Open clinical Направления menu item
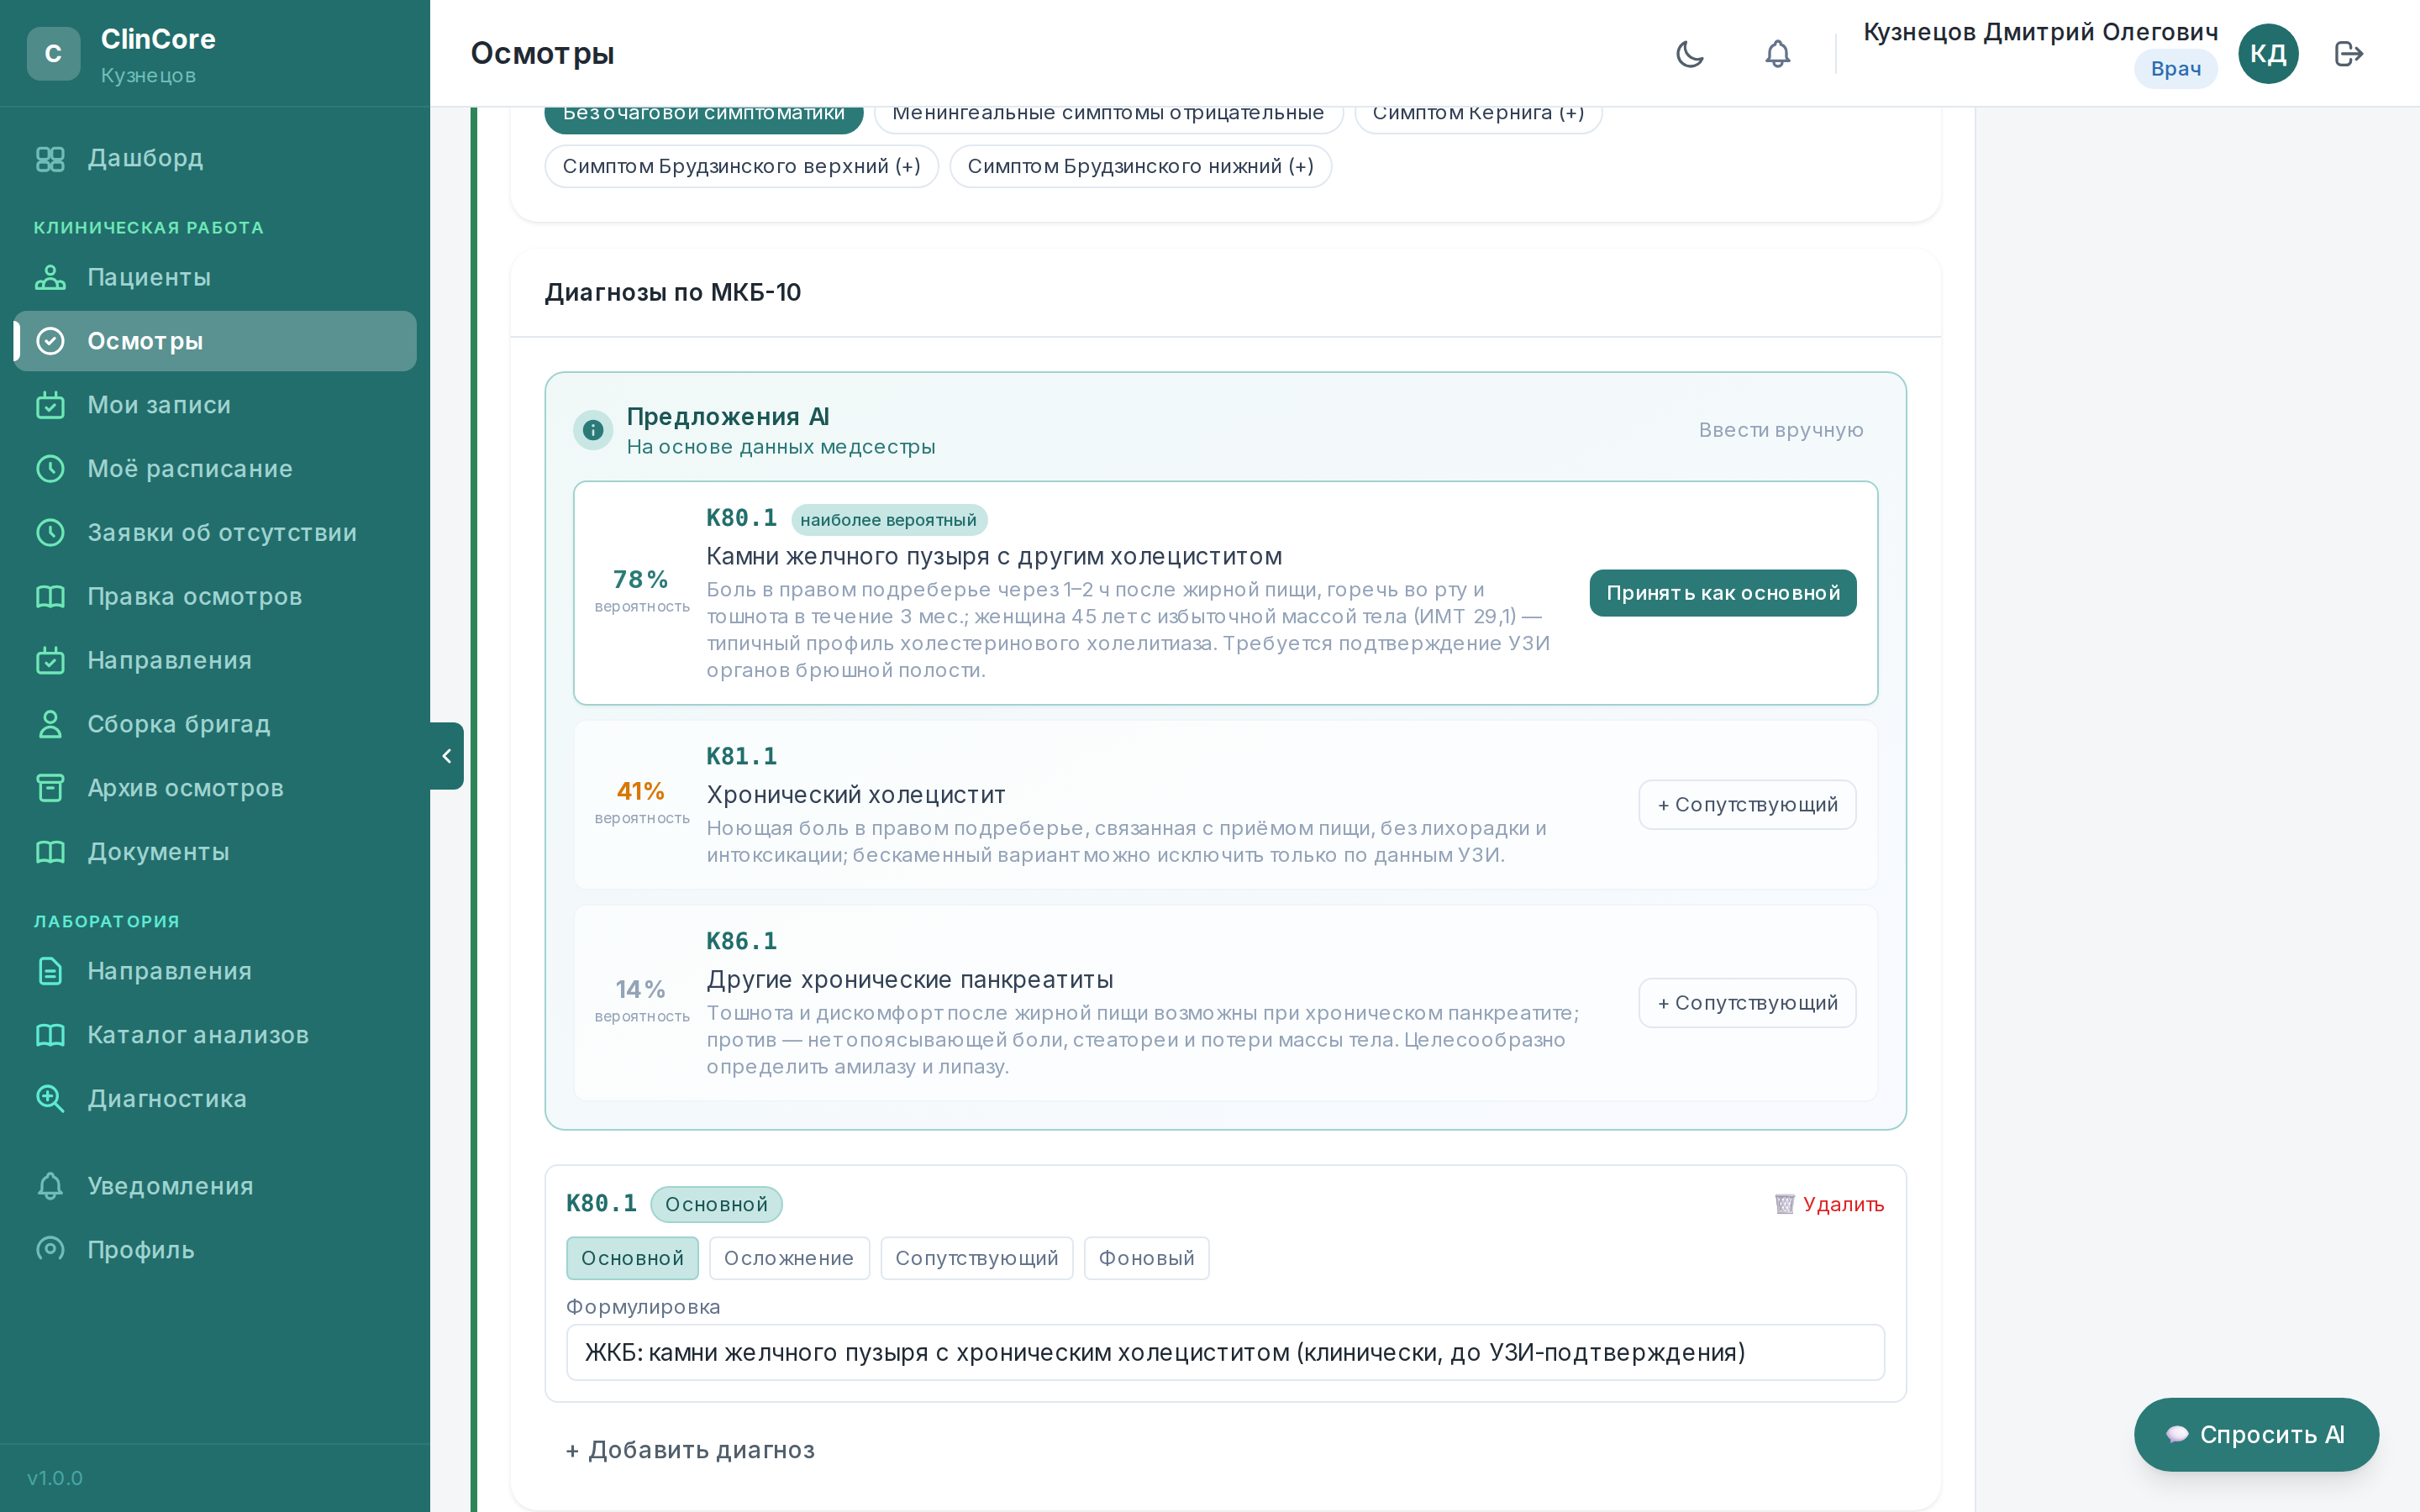This screenshot has width=2420, height=1512. [x=215, y=660]
